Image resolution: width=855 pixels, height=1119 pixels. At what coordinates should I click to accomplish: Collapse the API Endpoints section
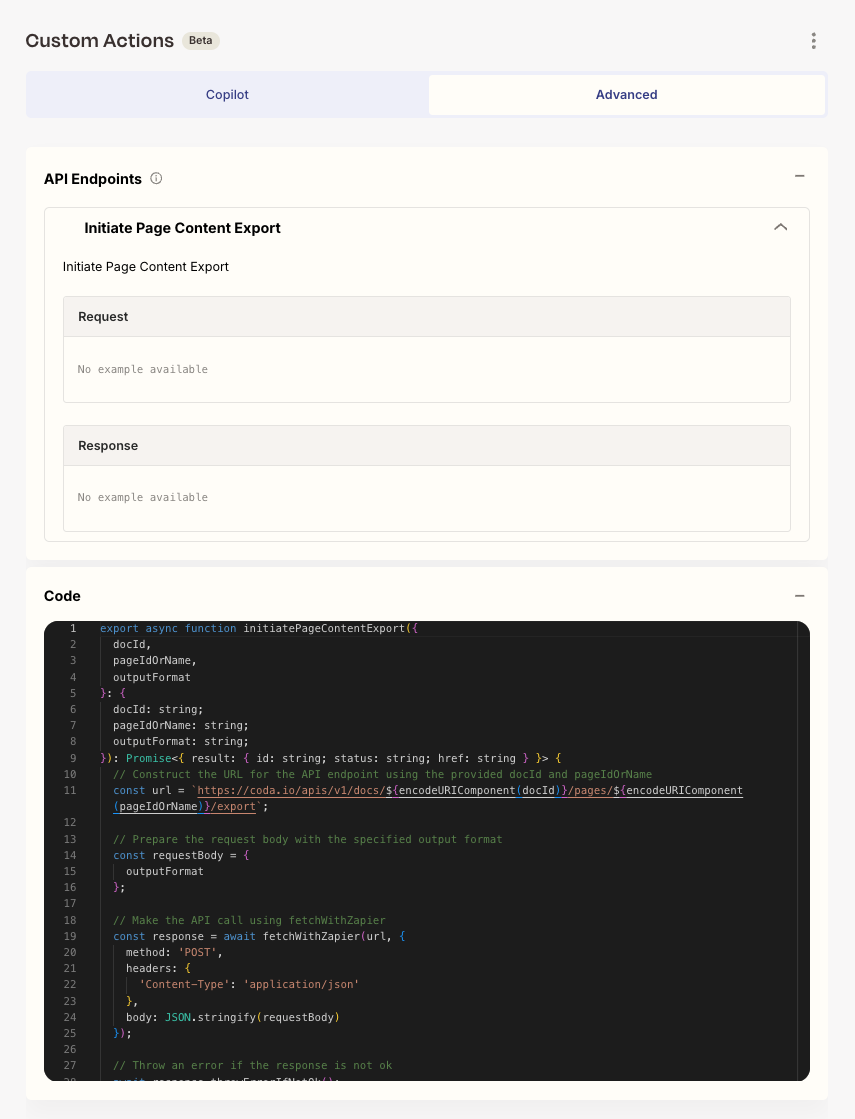(x=799, y=176)
